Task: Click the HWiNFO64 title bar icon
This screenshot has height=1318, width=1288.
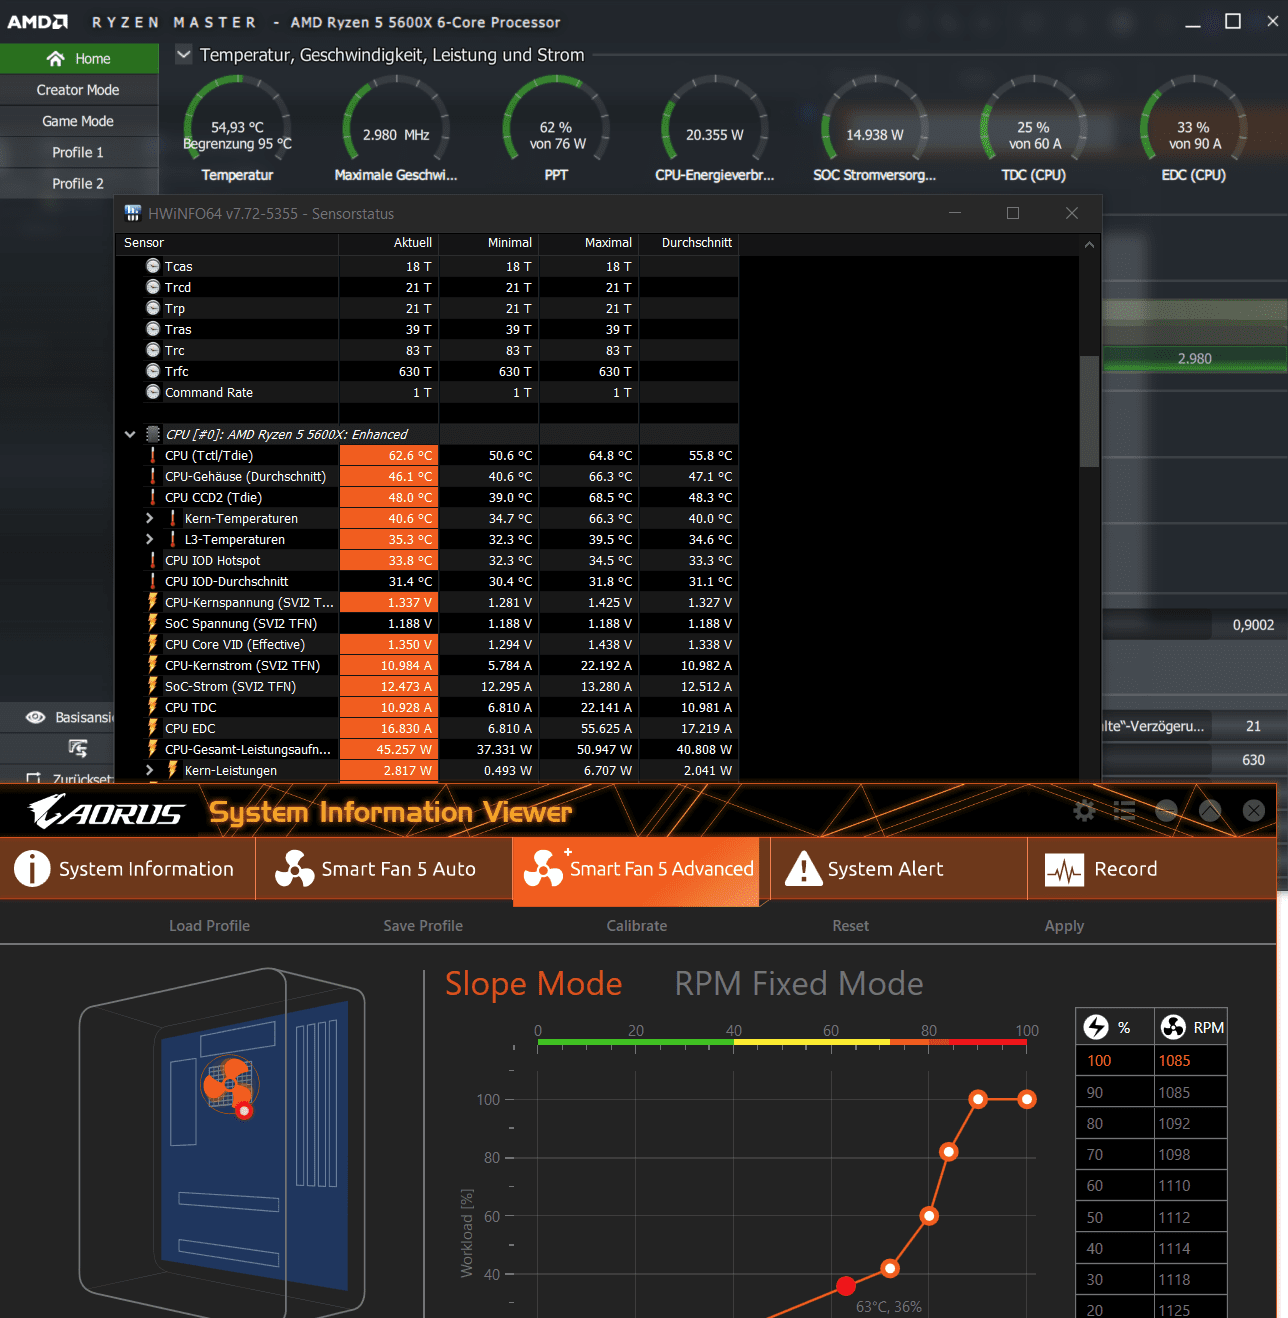Action: [x=132, y=213]
